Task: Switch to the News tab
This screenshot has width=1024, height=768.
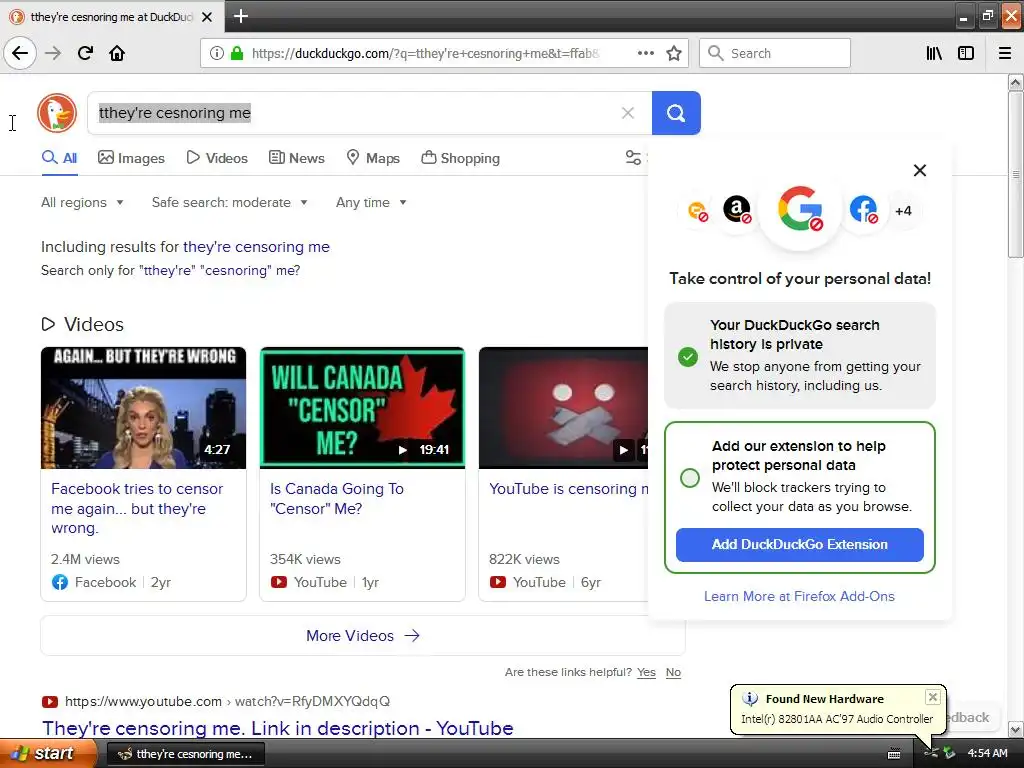Action: pos(296,158)
